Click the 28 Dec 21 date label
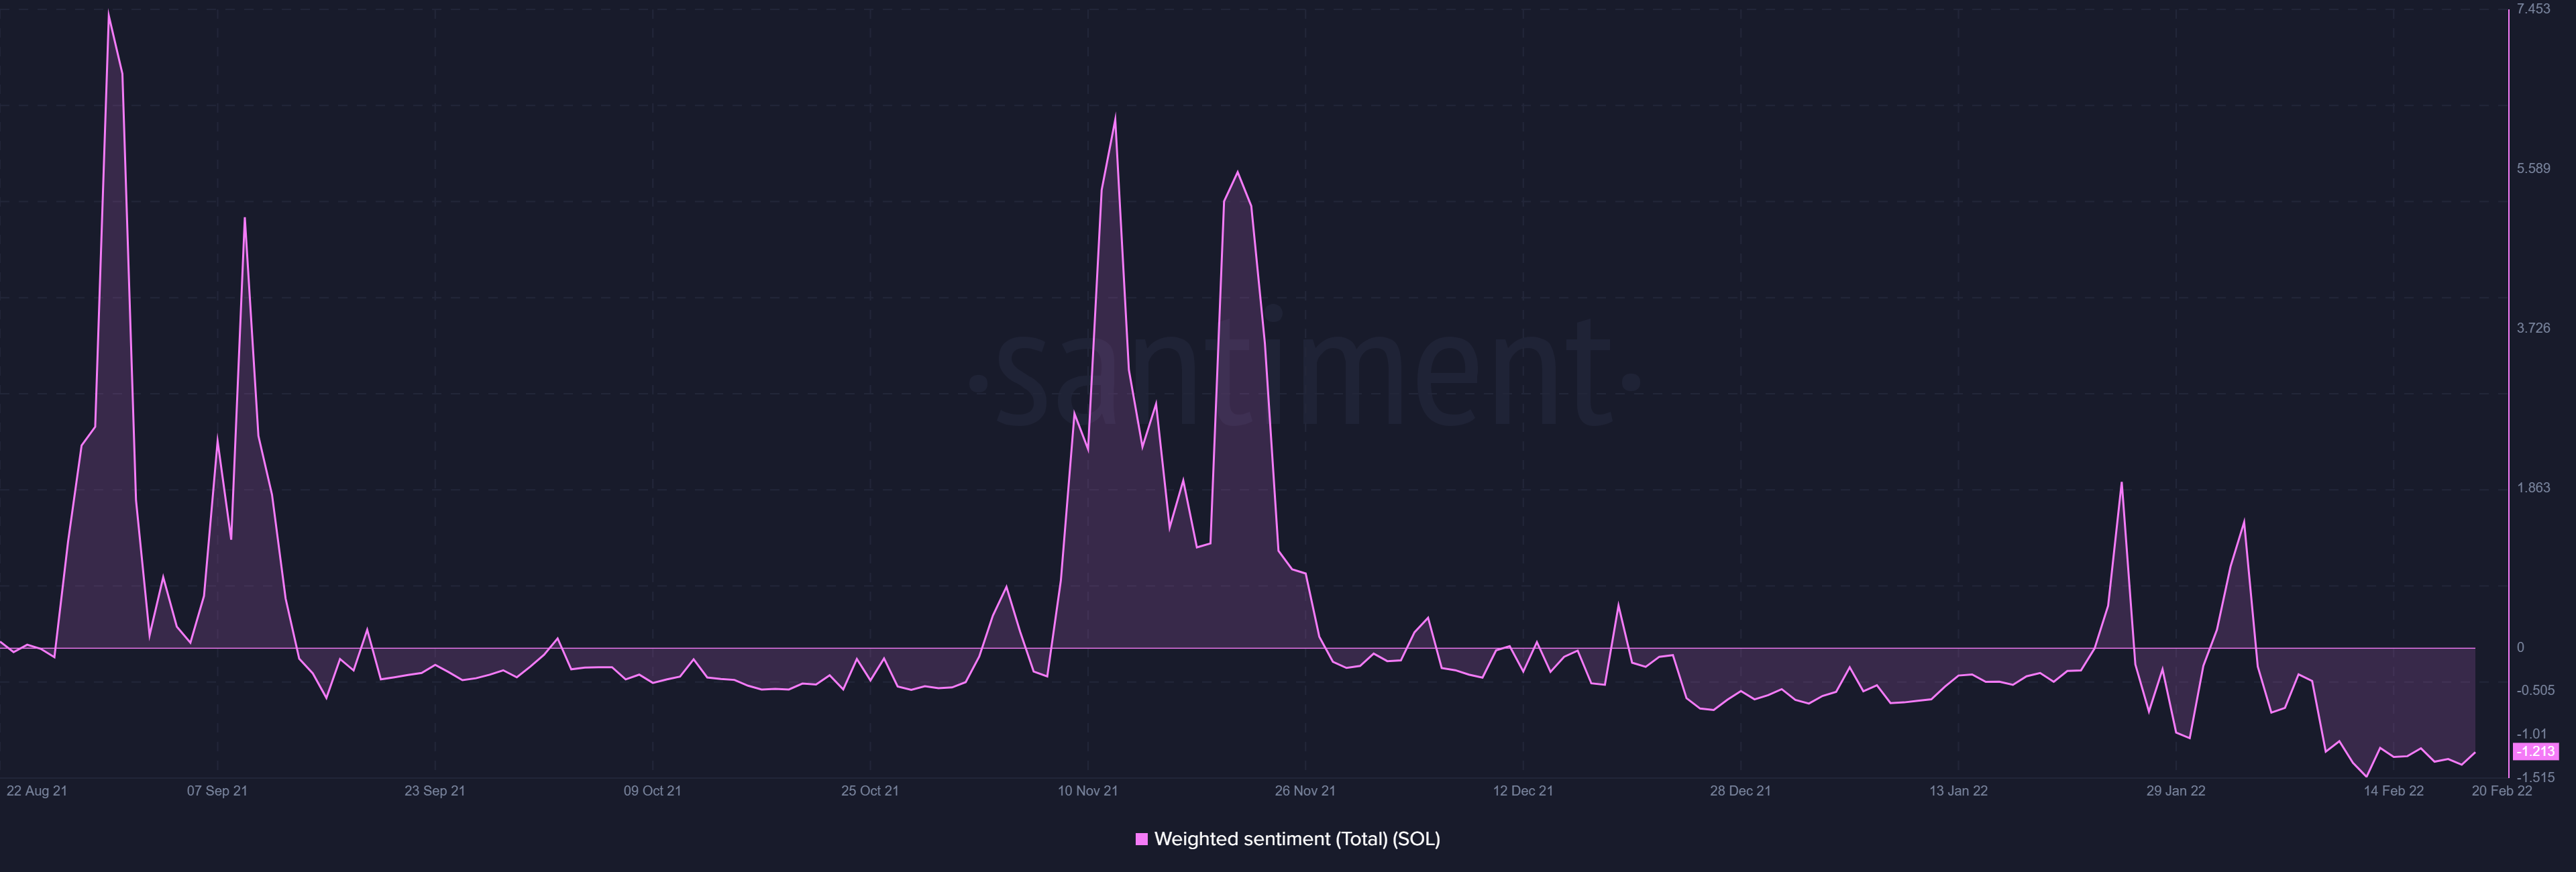The image size is (2576, 872). pyautogui.click(x=1740, y=791)
